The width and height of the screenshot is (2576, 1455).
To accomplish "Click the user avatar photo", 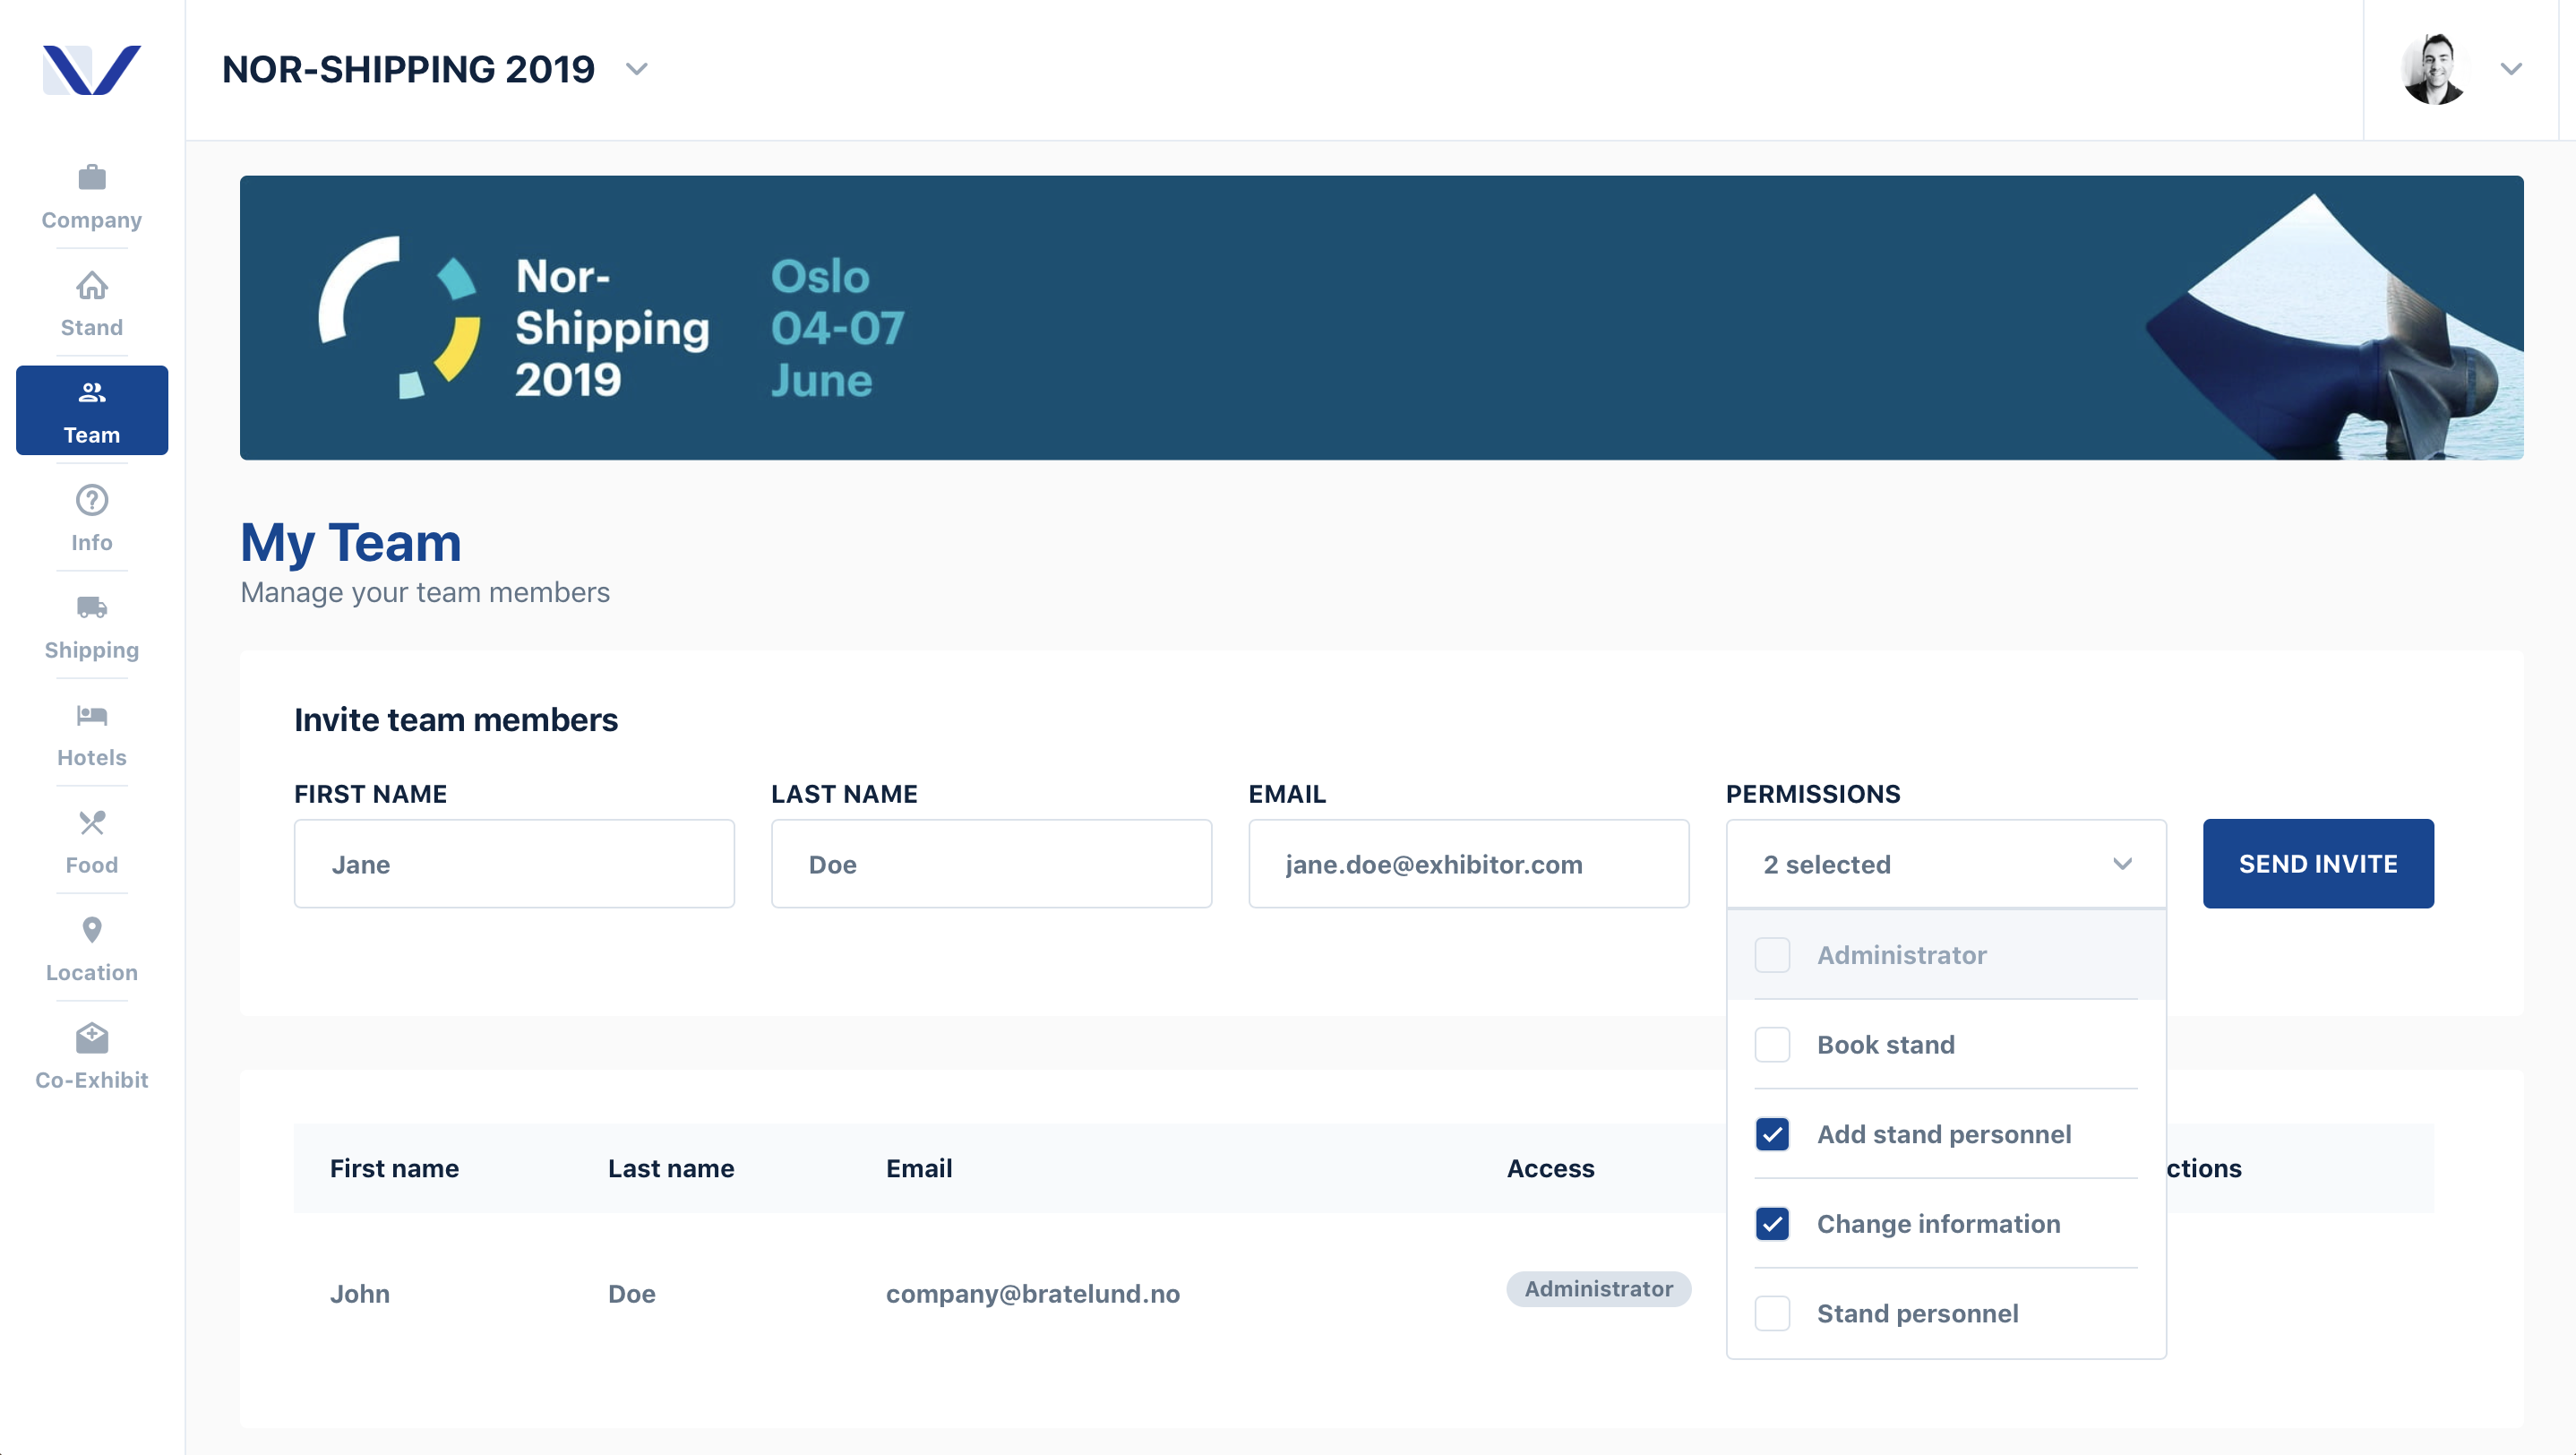I will [x=2434, y=69].
